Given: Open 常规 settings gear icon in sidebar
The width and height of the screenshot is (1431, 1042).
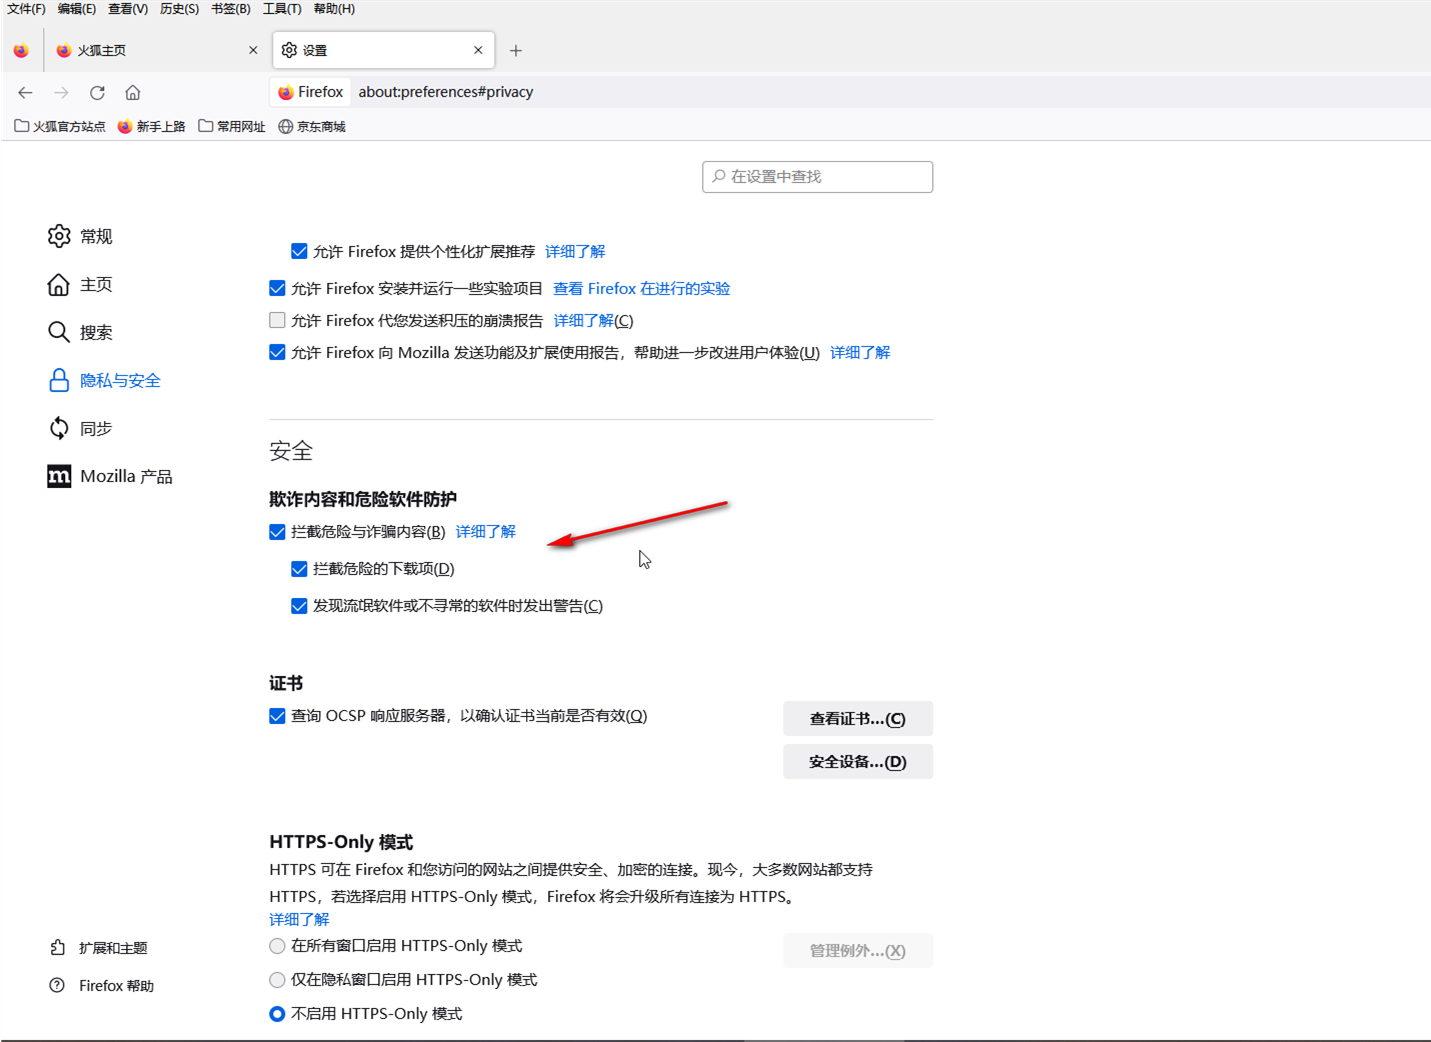Looking at the screenshot, I should coord(59,236).
